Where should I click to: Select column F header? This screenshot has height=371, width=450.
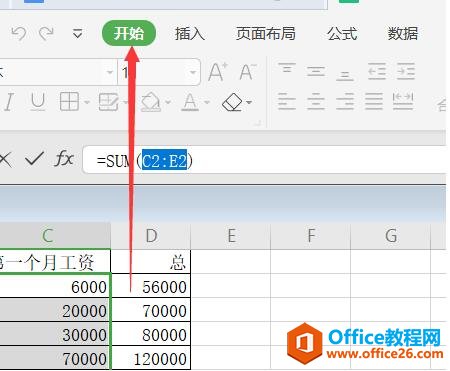tap(311, 236)
